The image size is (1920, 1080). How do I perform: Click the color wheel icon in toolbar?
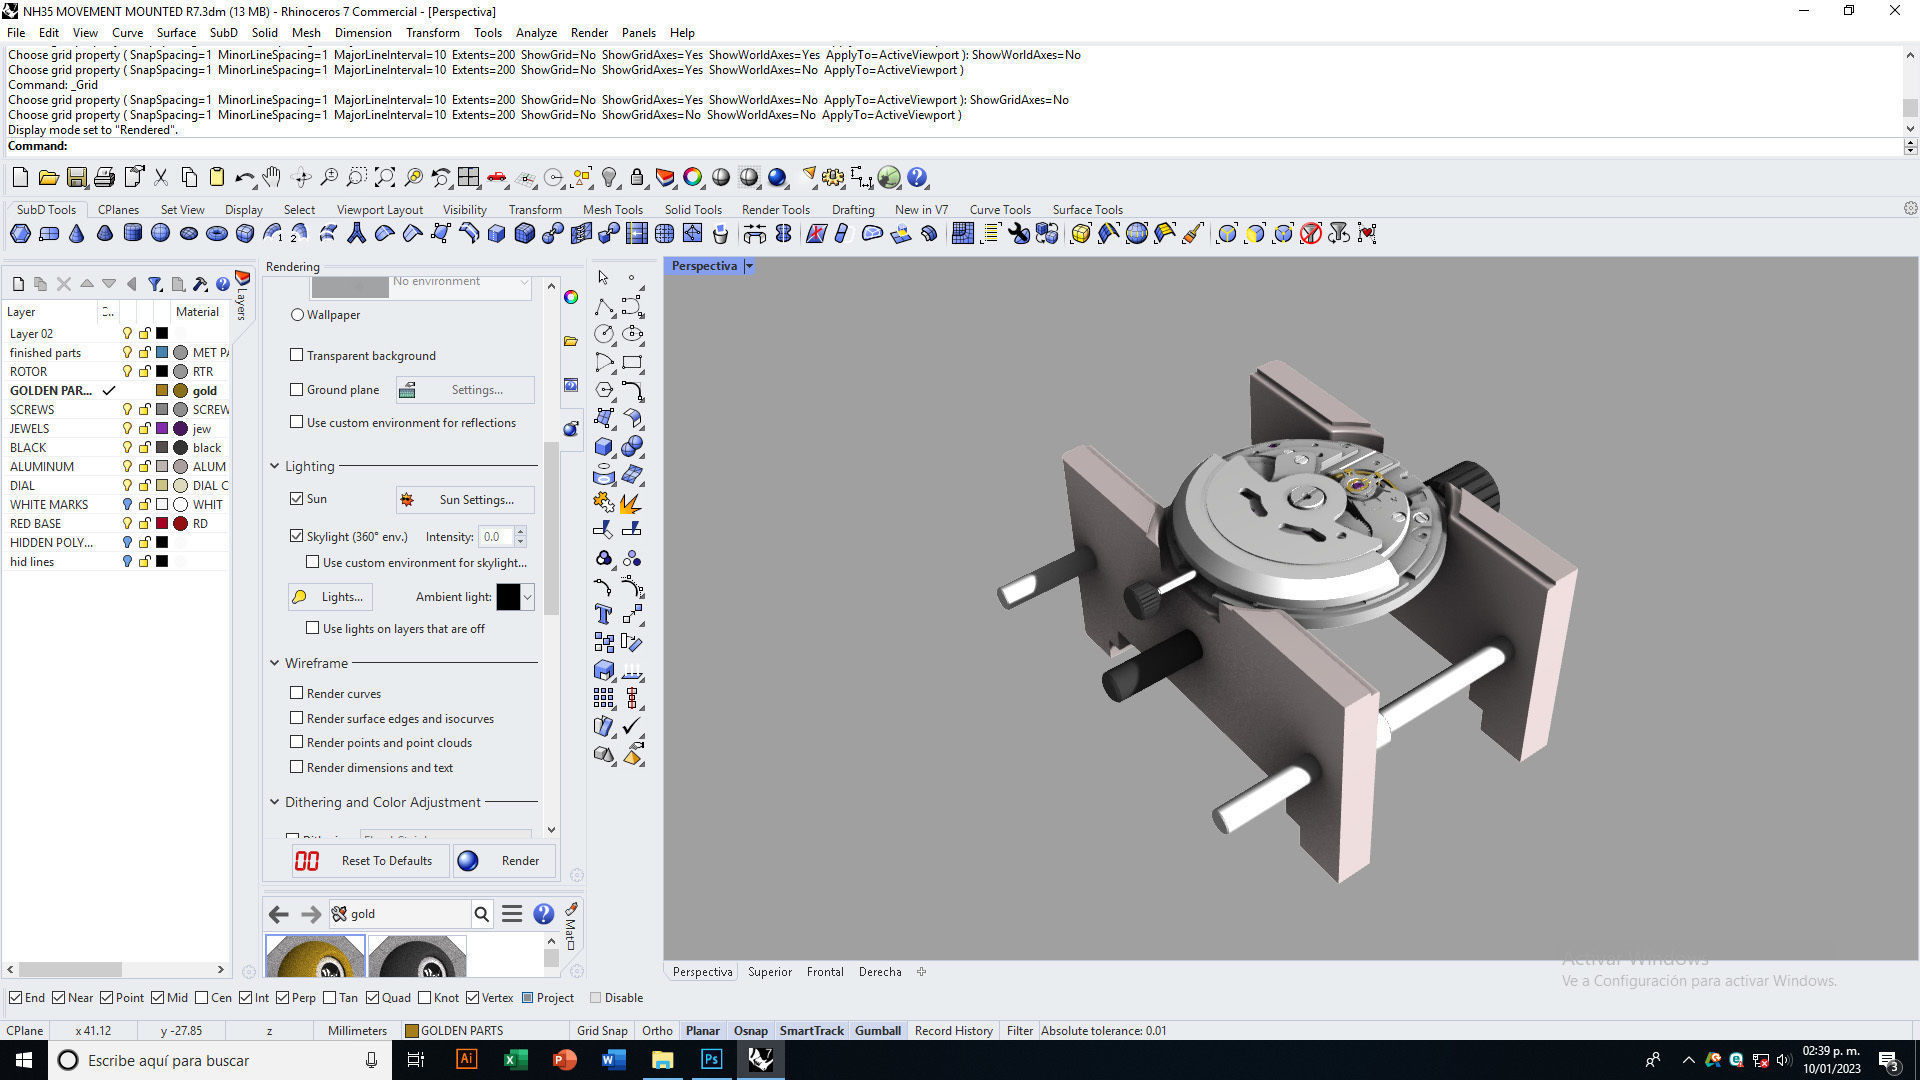click(693, 178)
